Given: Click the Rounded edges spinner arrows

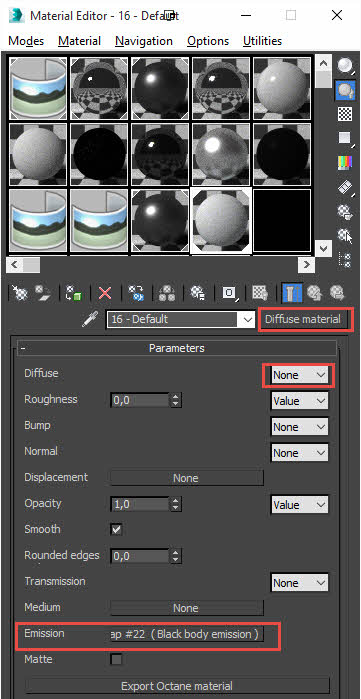Looking at the screenshot, I should [x=176, y=556].
